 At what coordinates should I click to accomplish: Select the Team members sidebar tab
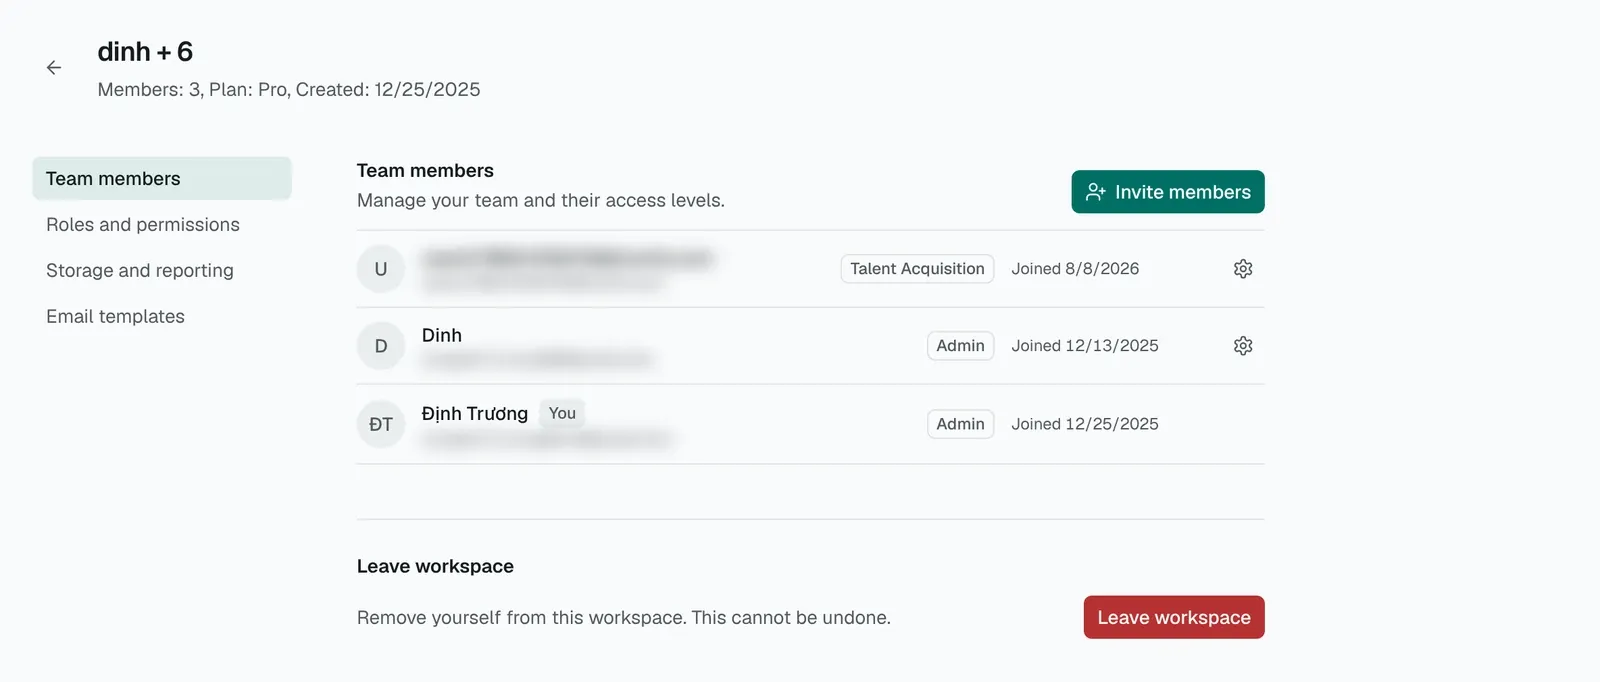click(x=162, y=179)
